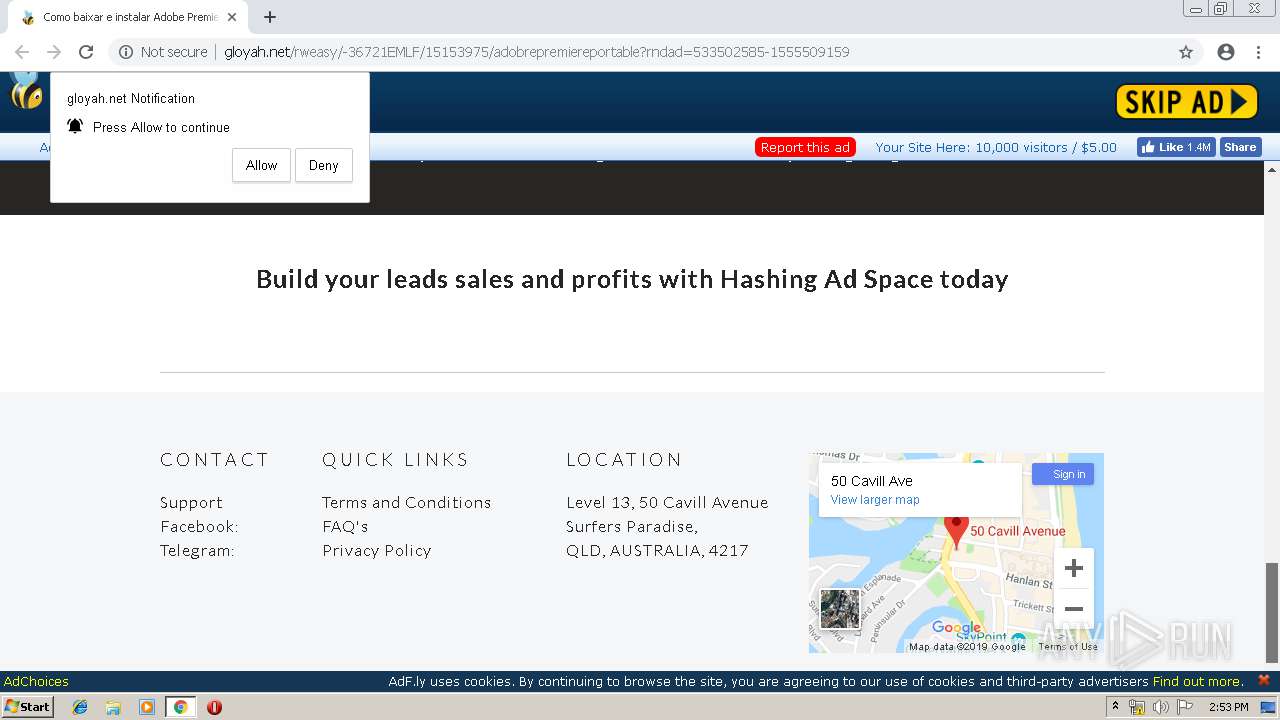This screenshot has width=1280, height=720.
Task: Click the volume speaker tray icon
Action: 1160,707
